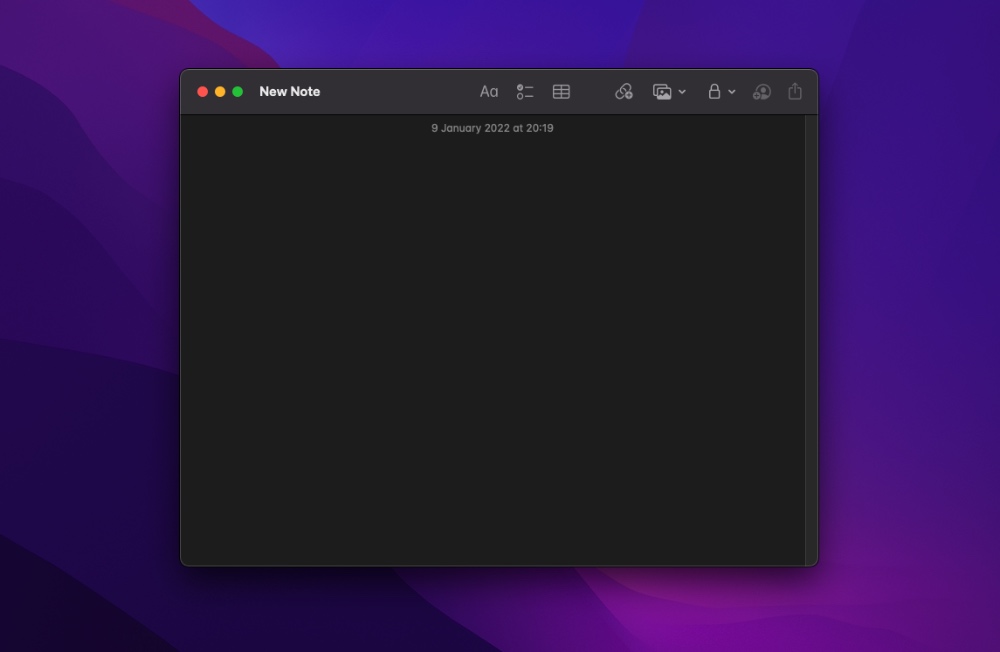Screen dimensions: 1000x652
Task: Click the add link icon
Action: click(x=624, y=92)
